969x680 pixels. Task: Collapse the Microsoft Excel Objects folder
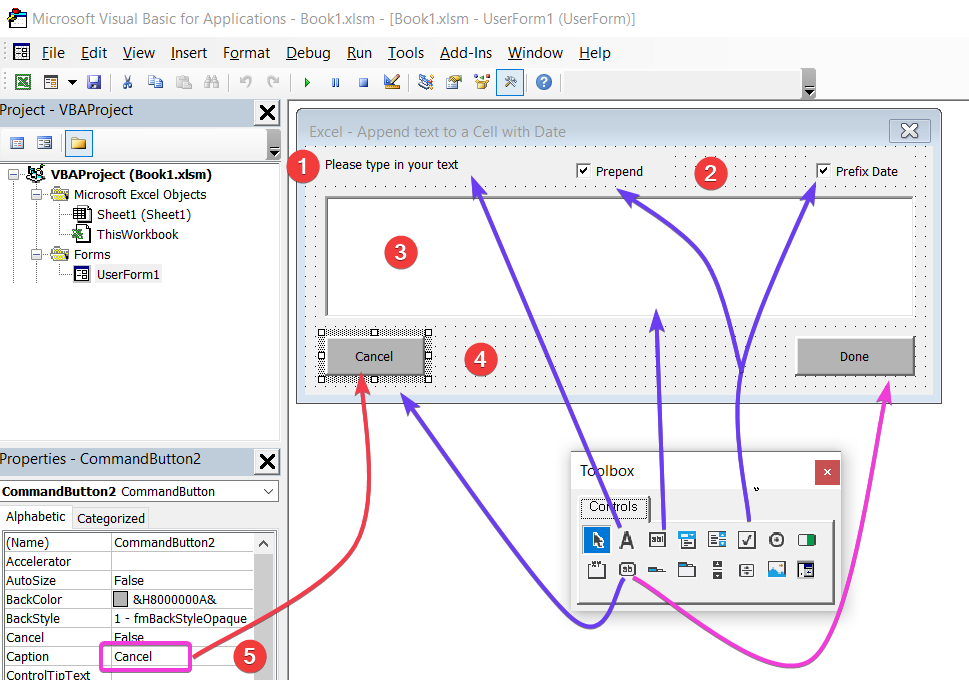pyautogui.click(x=36, y=195)
